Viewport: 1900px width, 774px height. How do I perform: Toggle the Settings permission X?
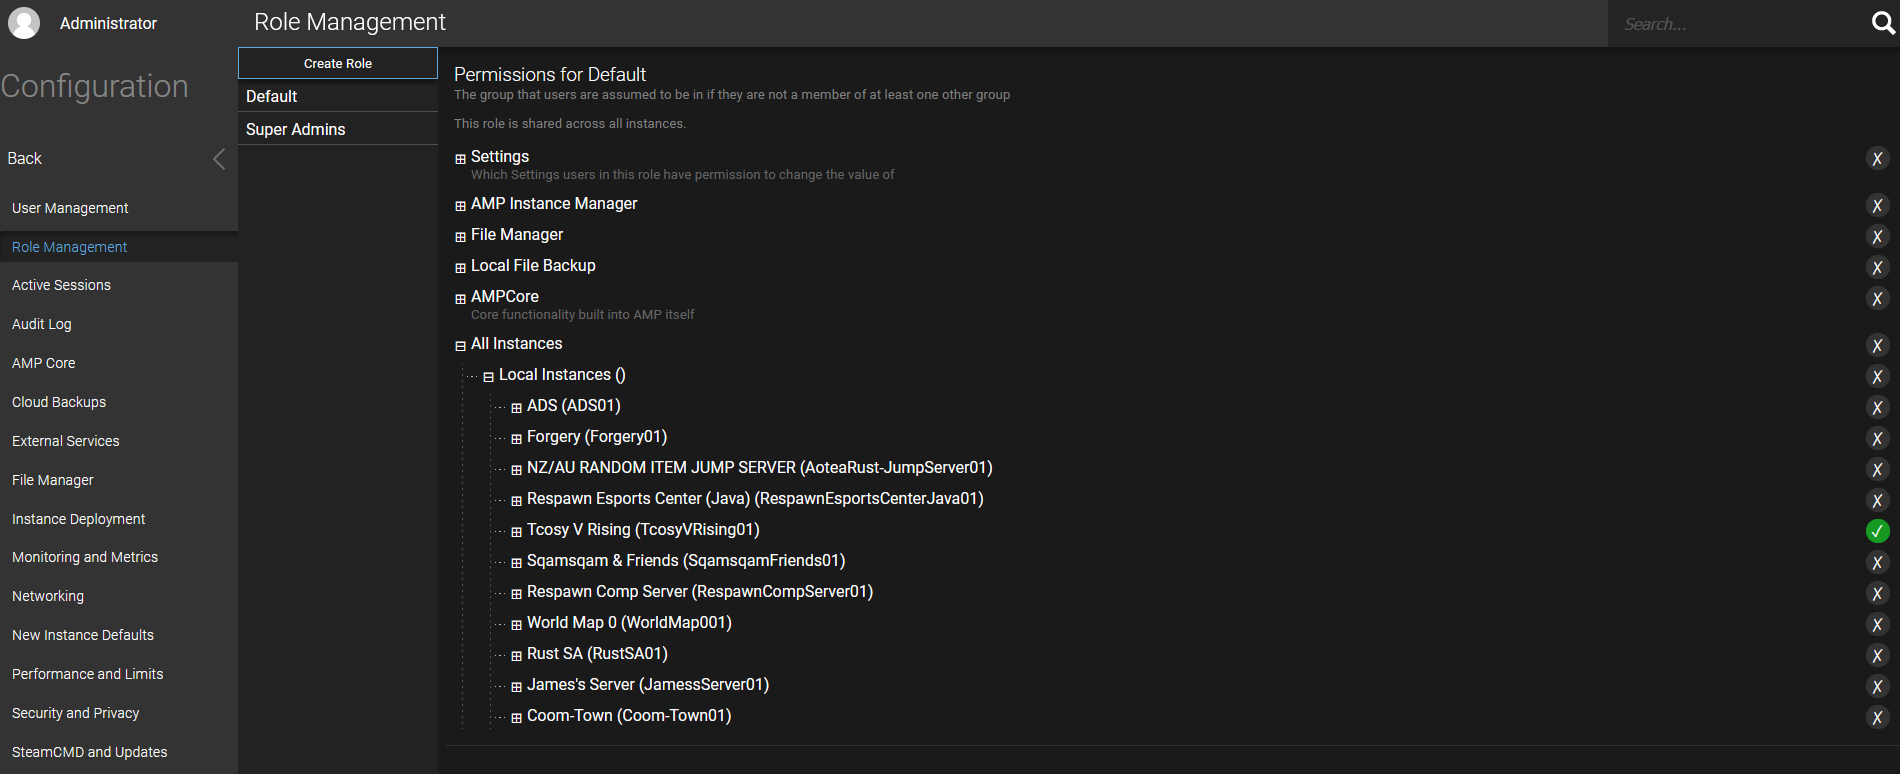click(x=1877, y=159)
